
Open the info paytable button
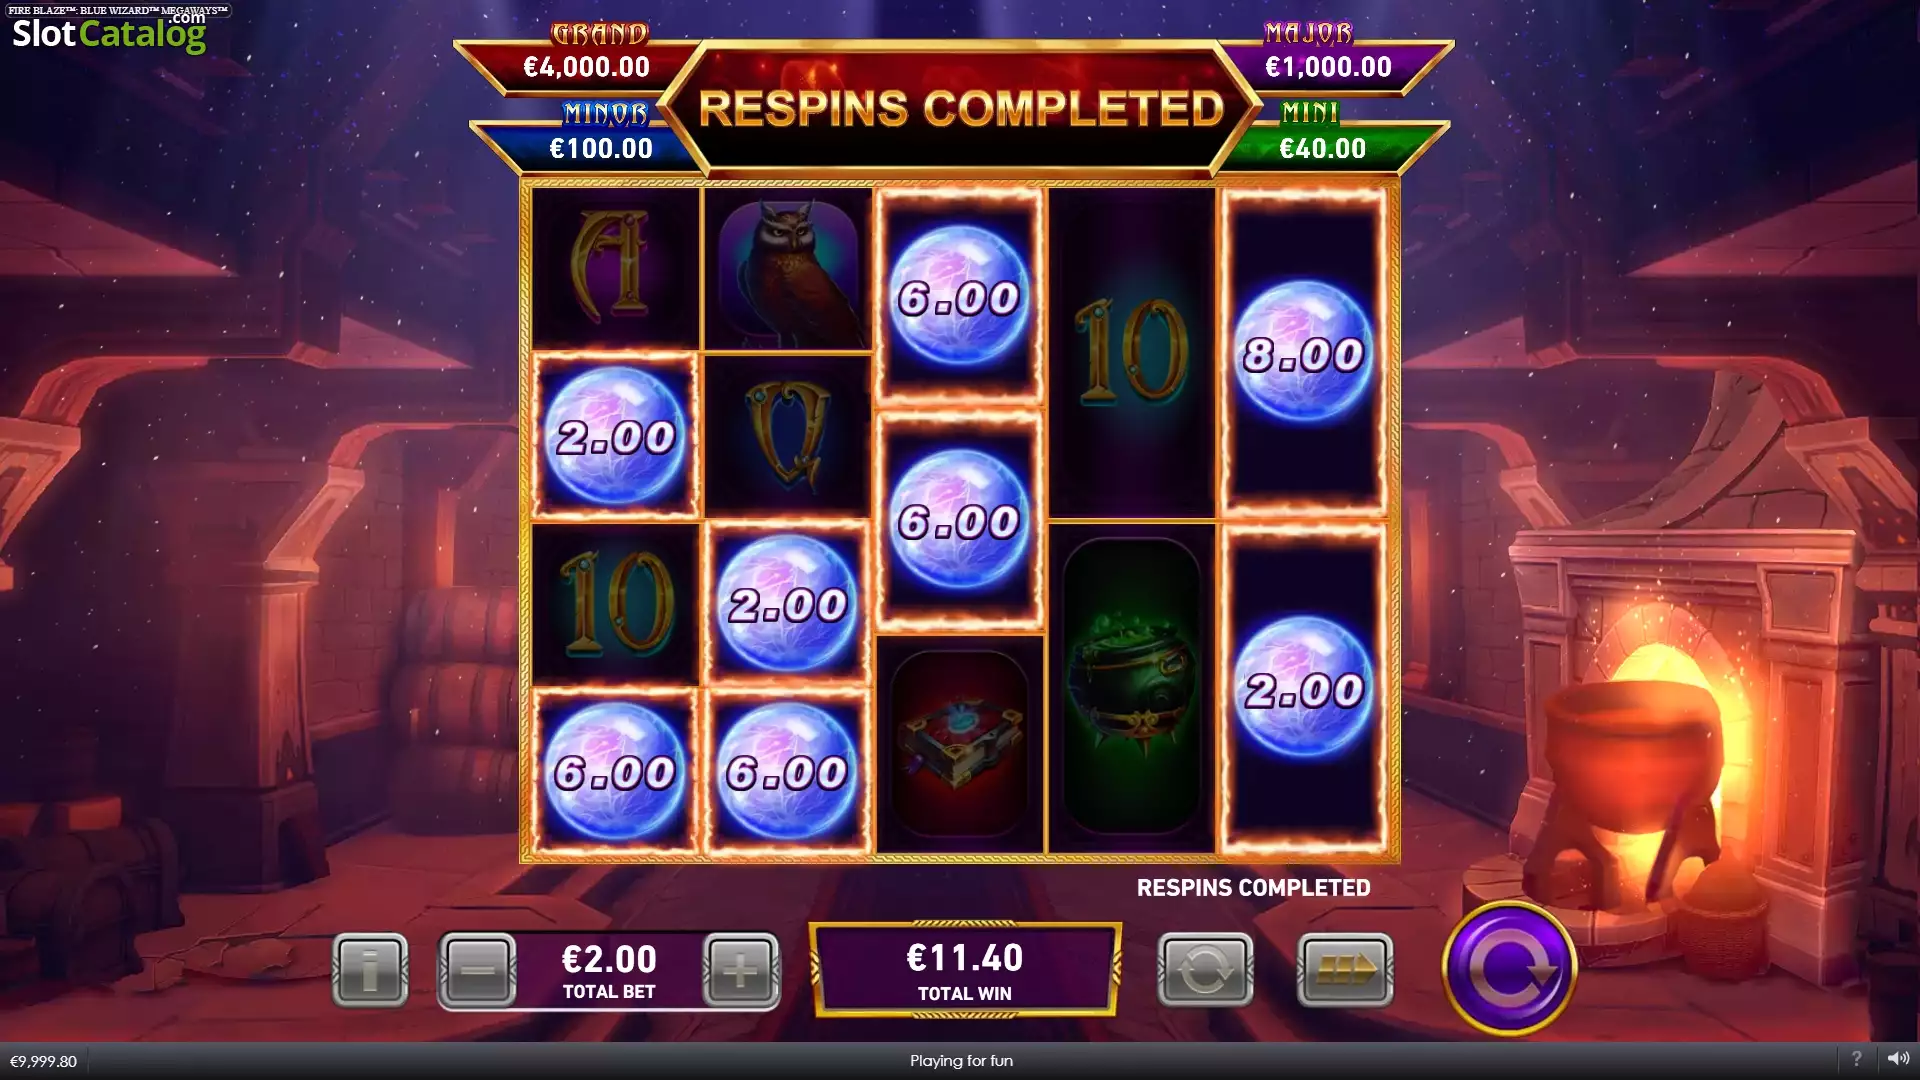[370, 969]
